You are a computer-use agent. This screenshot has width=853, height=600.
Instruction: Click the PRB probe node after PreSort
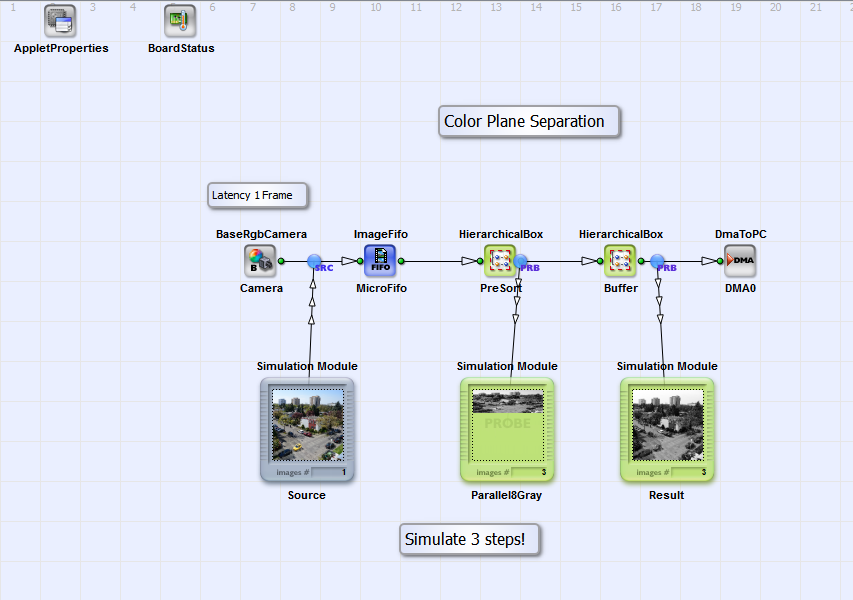coord(520,261)
